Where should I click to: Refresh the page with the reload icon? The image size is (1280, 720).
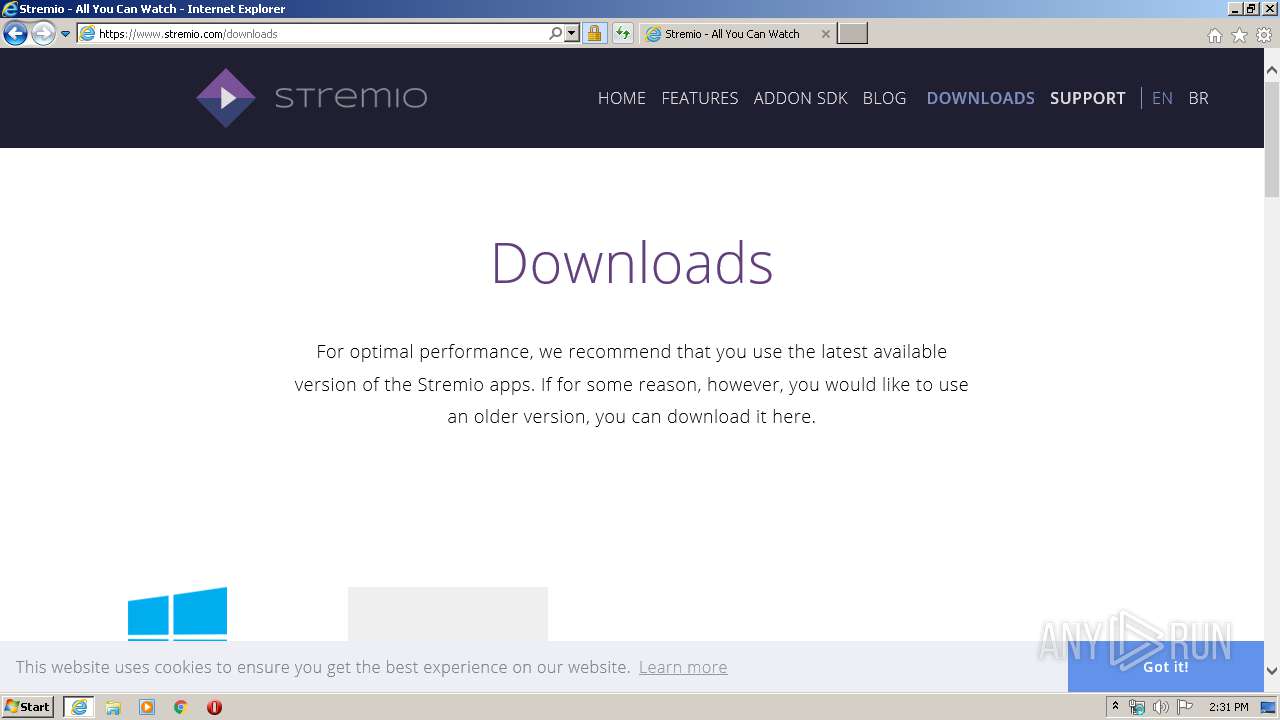[623, 34]
